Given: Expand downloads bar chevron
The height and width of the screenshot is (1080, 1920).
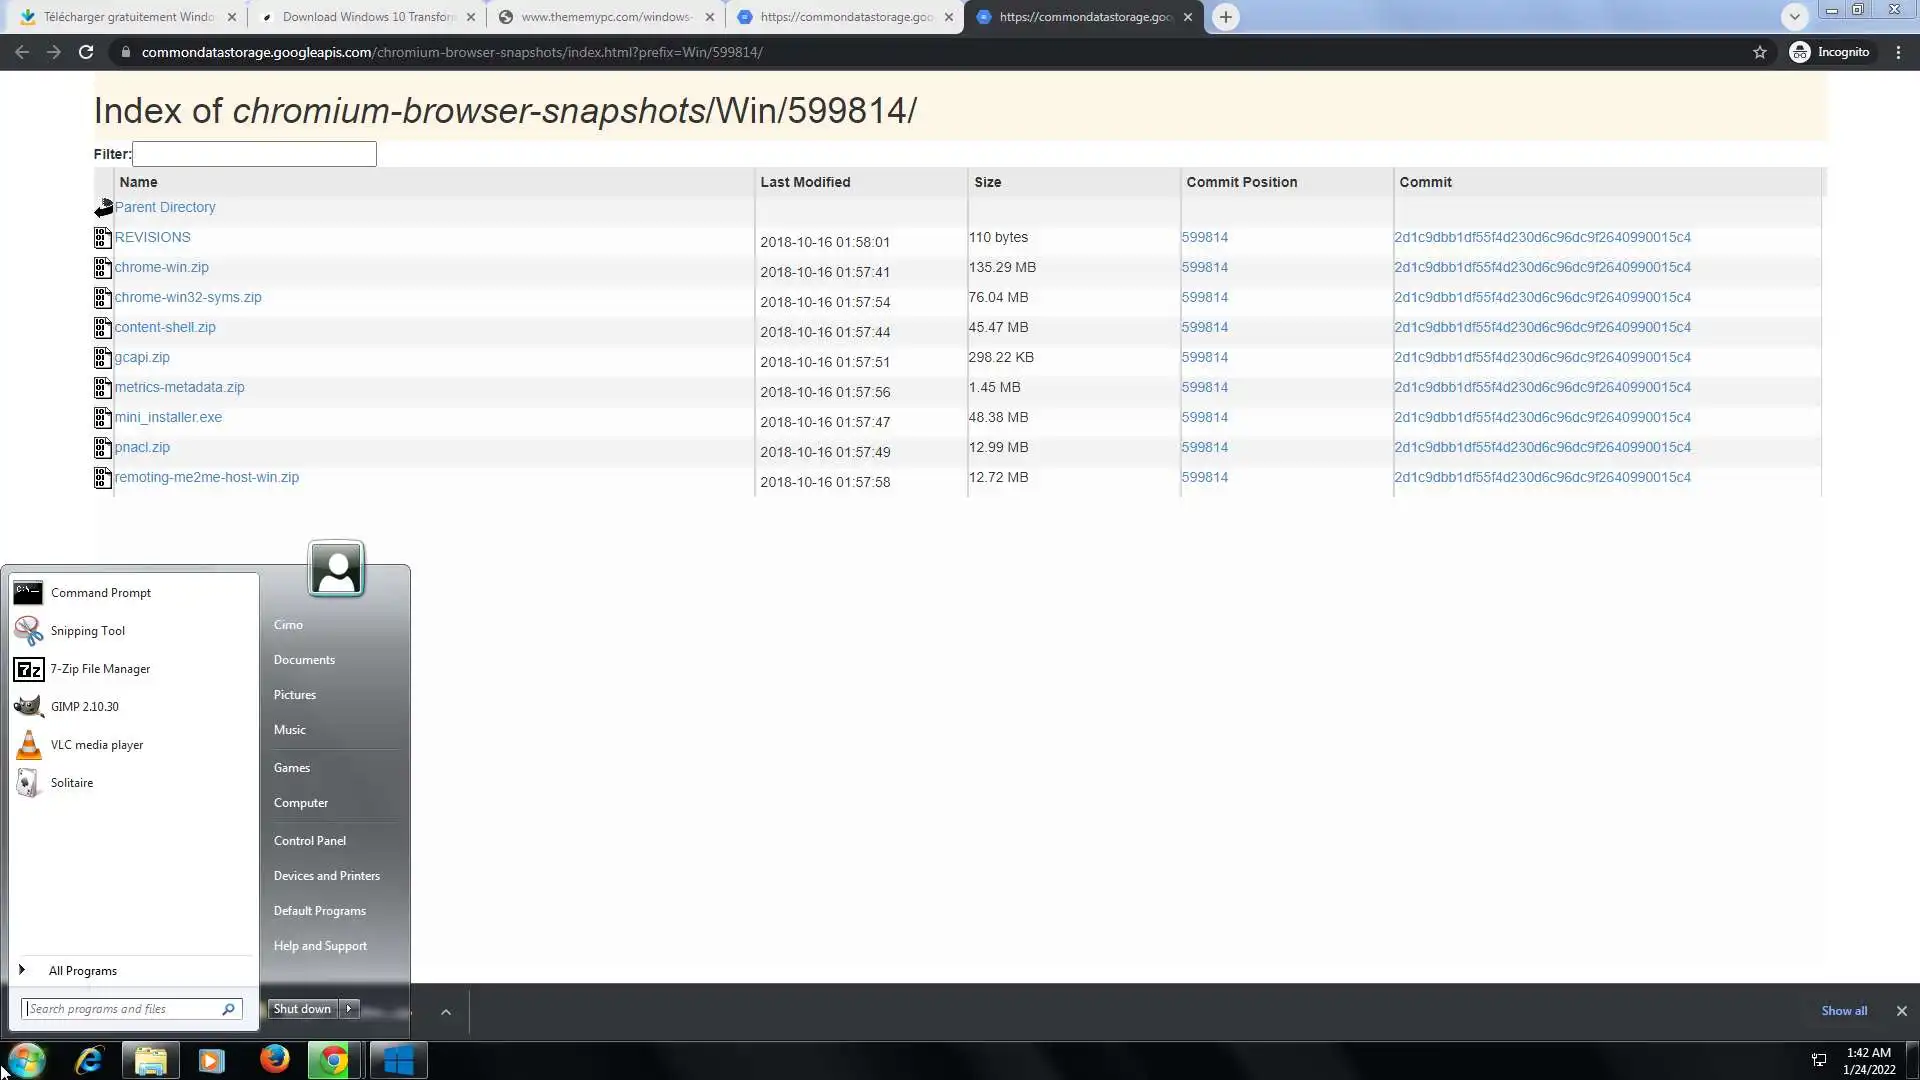Looking at the screenshot, I should tap(446, 1012).
